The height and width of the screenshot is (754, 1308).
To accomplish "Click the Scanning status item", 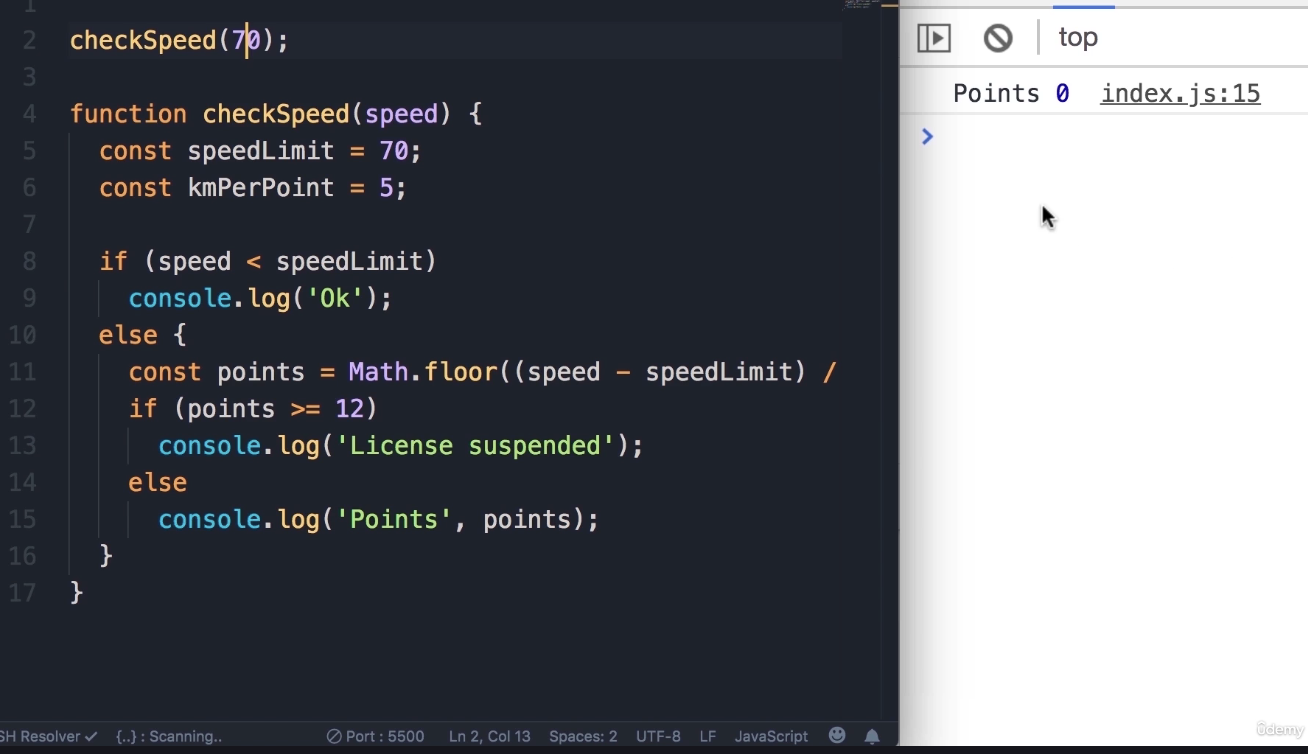I will pyautogui.click(x=169, y=736).
